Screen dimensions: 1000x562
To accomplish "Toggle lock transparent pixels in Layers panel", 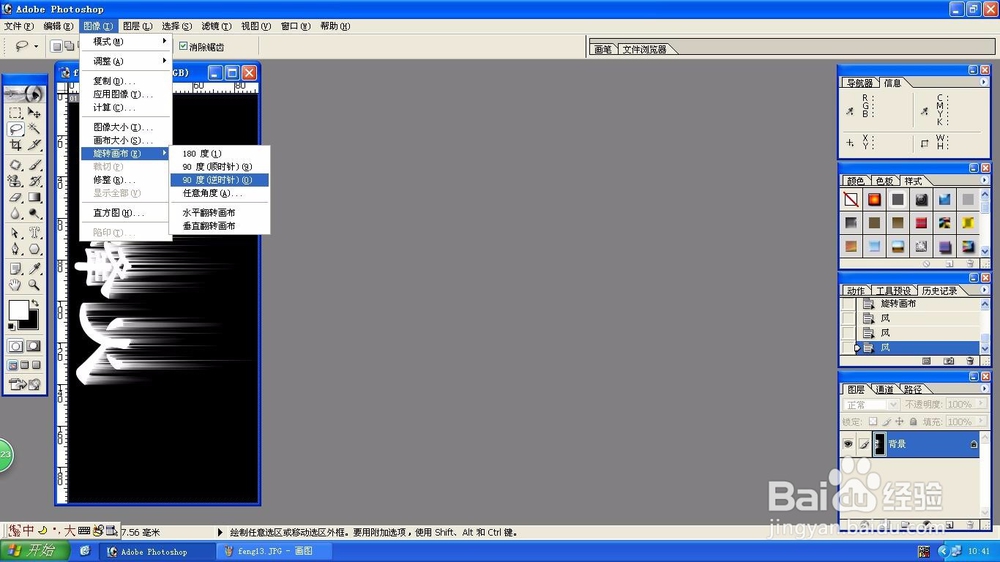I will 873,422.
